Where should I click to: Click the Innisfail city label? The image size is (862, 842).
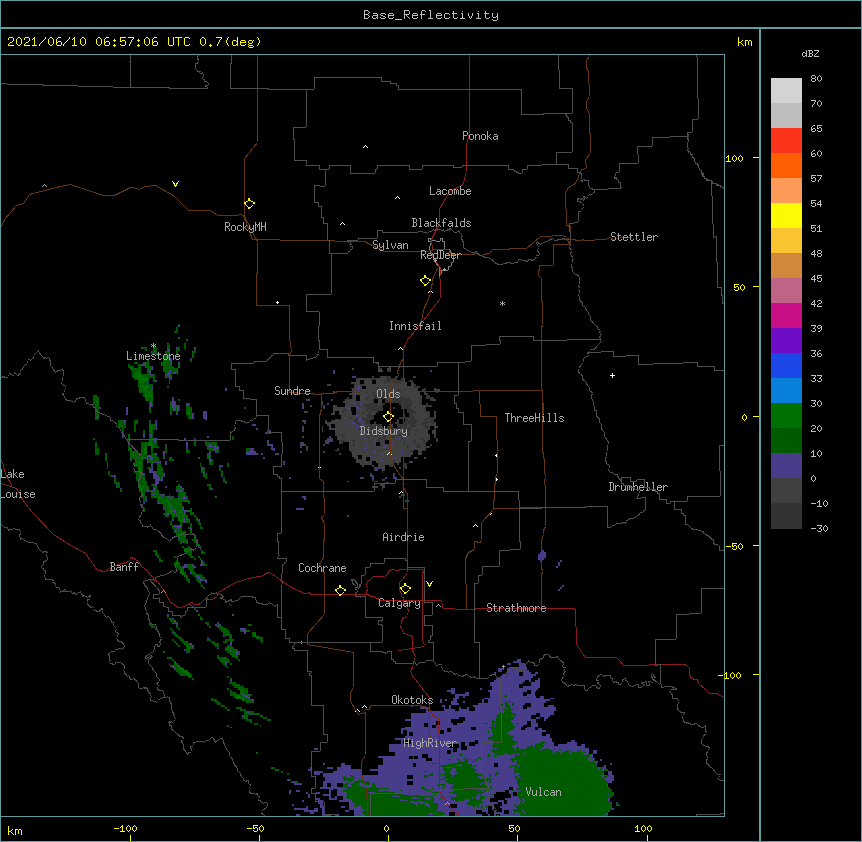click(415, 326)
